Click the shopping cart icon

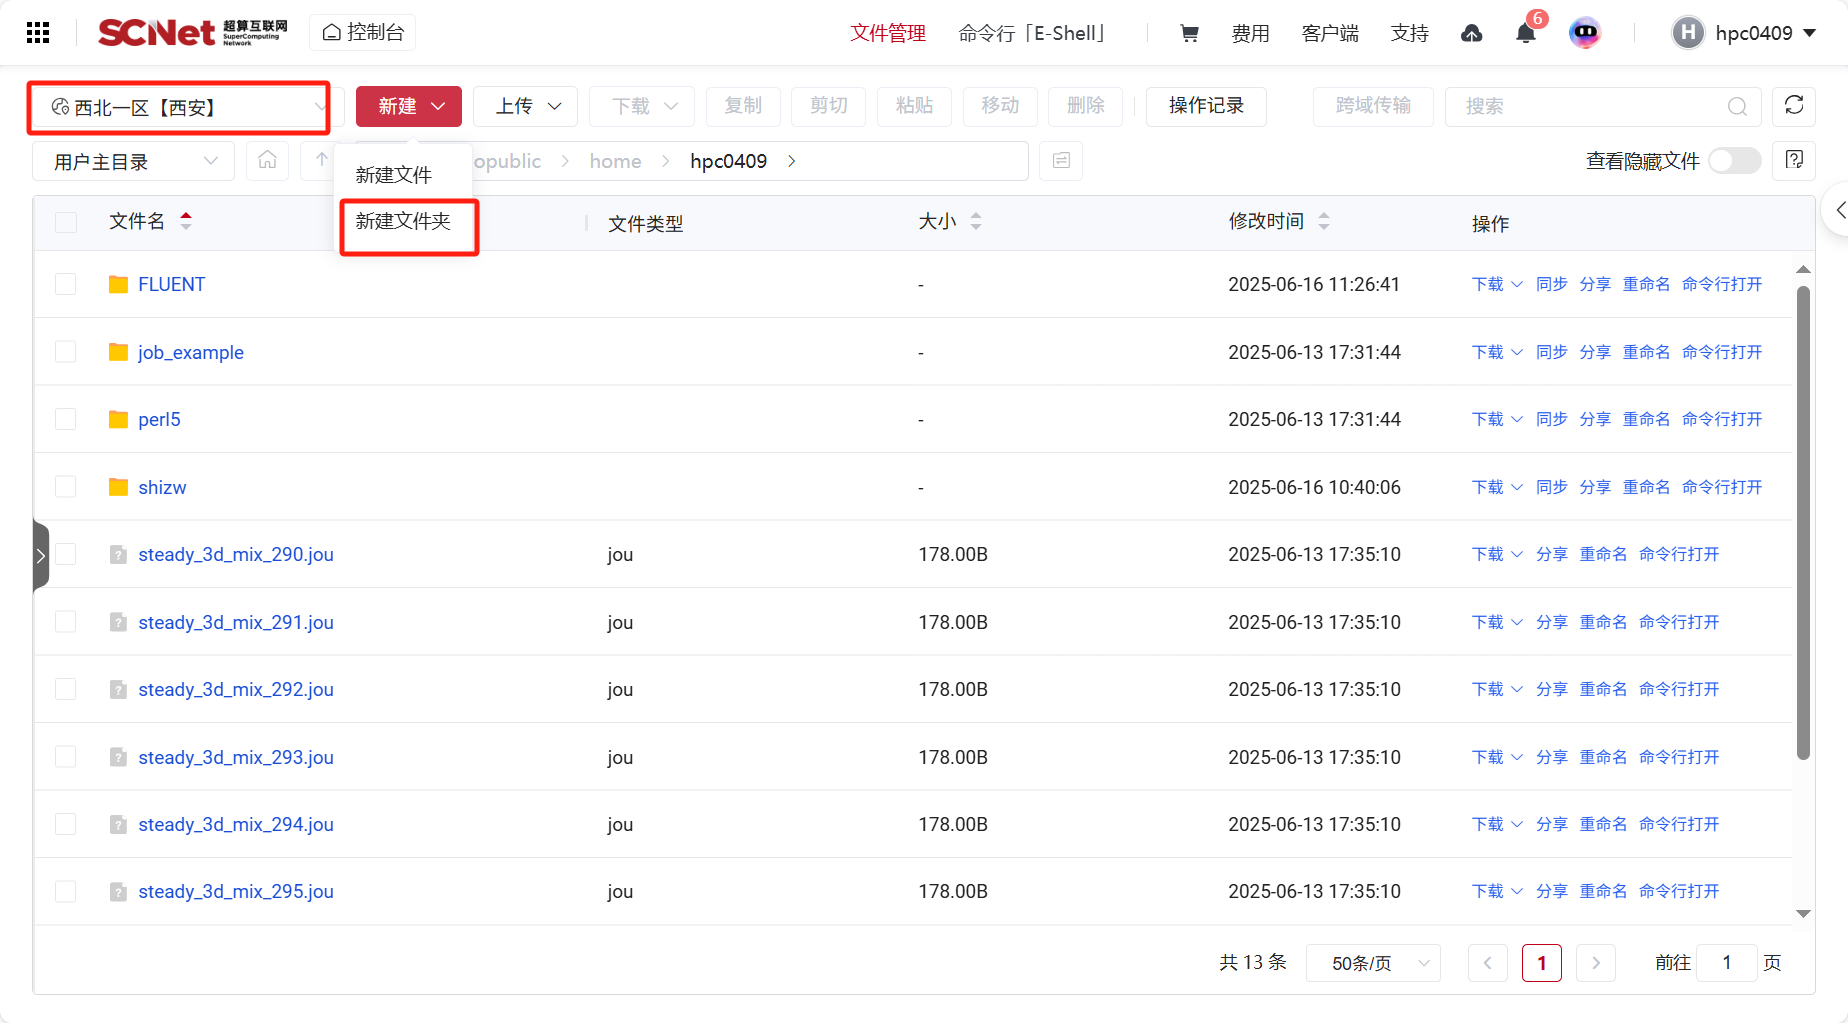[x=1189, y=33]
